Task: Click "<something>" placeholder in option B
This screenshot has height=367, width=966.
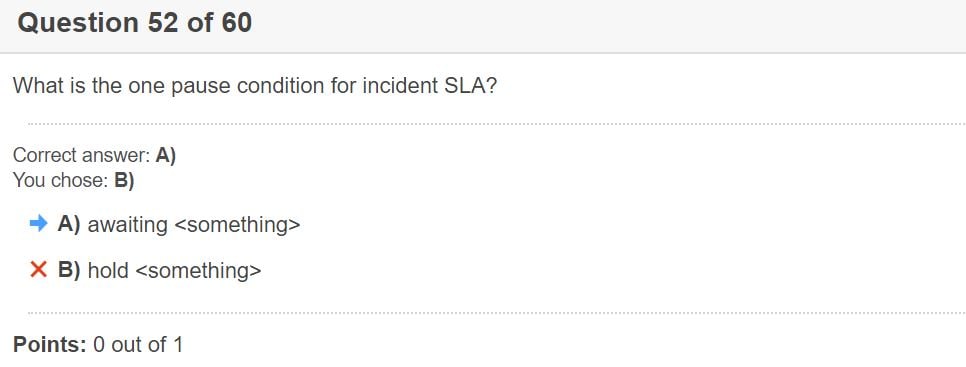Action: click(198, 270)
